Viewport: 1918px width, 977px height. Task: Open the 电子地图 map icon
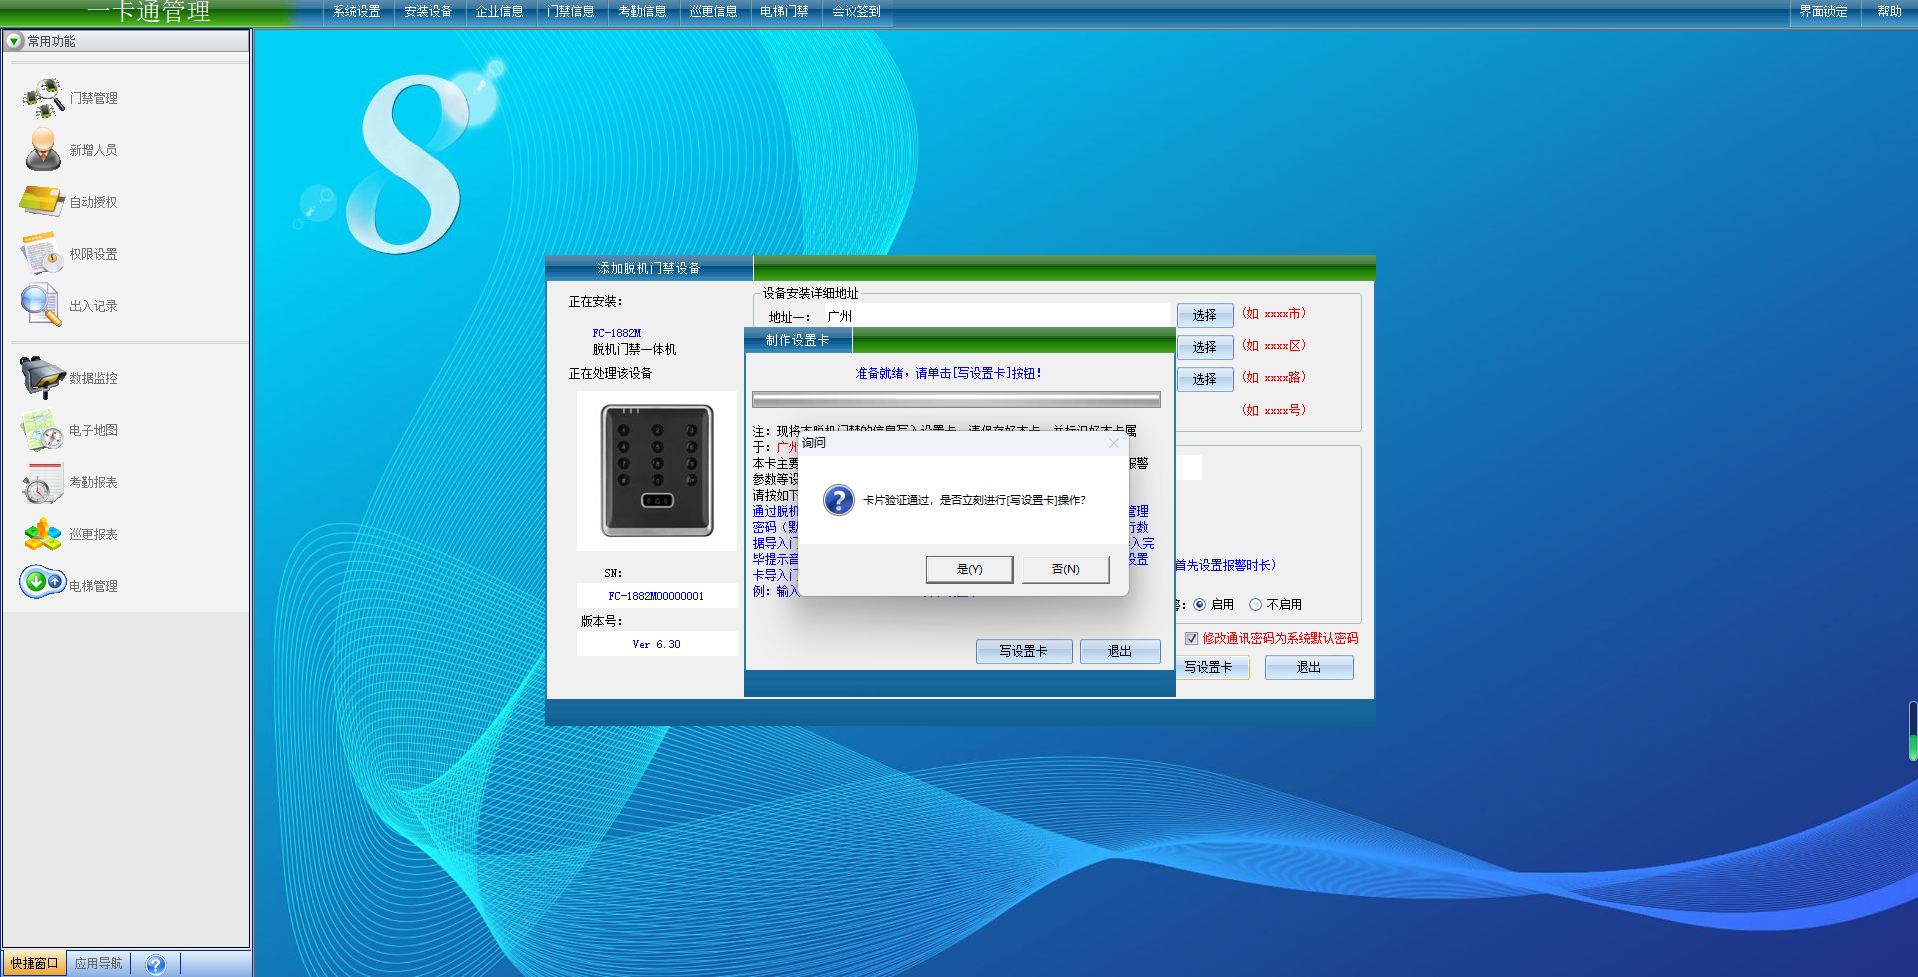point(42,430)
